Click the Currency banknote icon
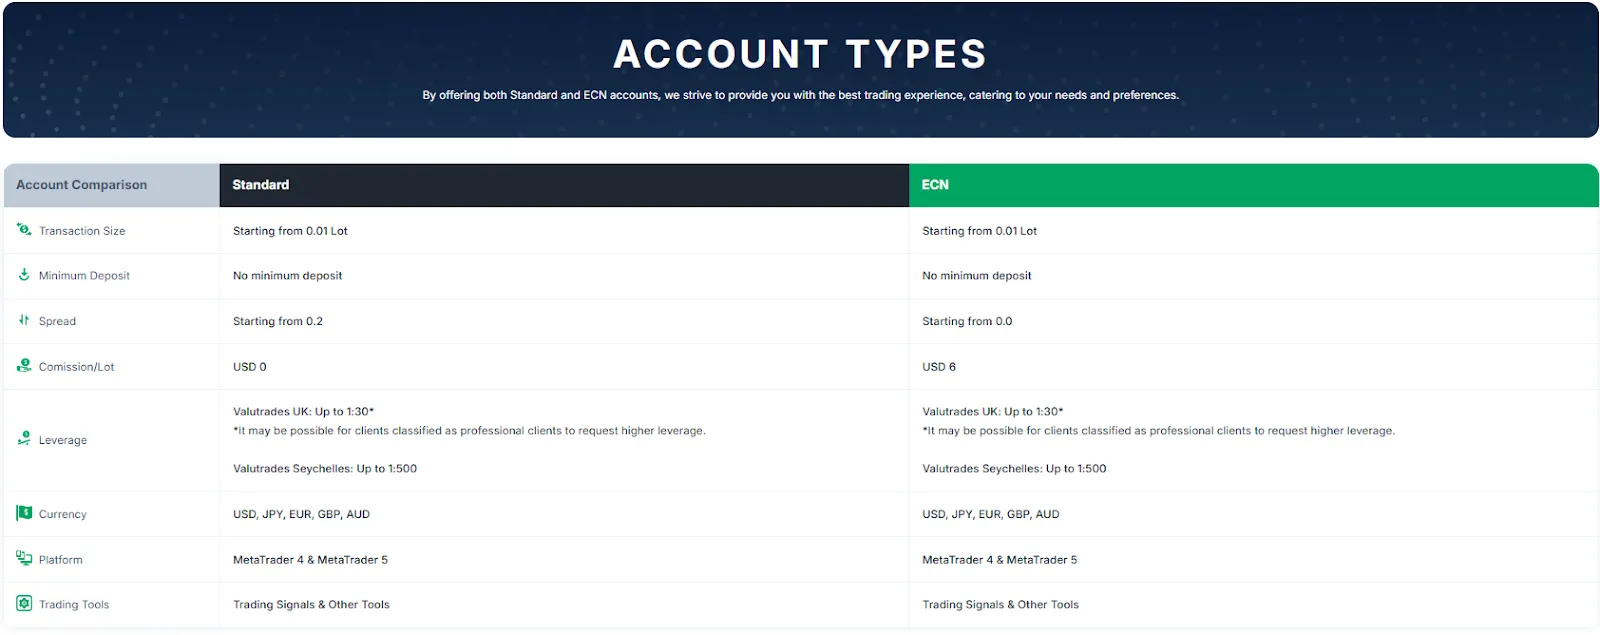The width and height of the screenshot is (1600, 635). click(x=24, y=513)
